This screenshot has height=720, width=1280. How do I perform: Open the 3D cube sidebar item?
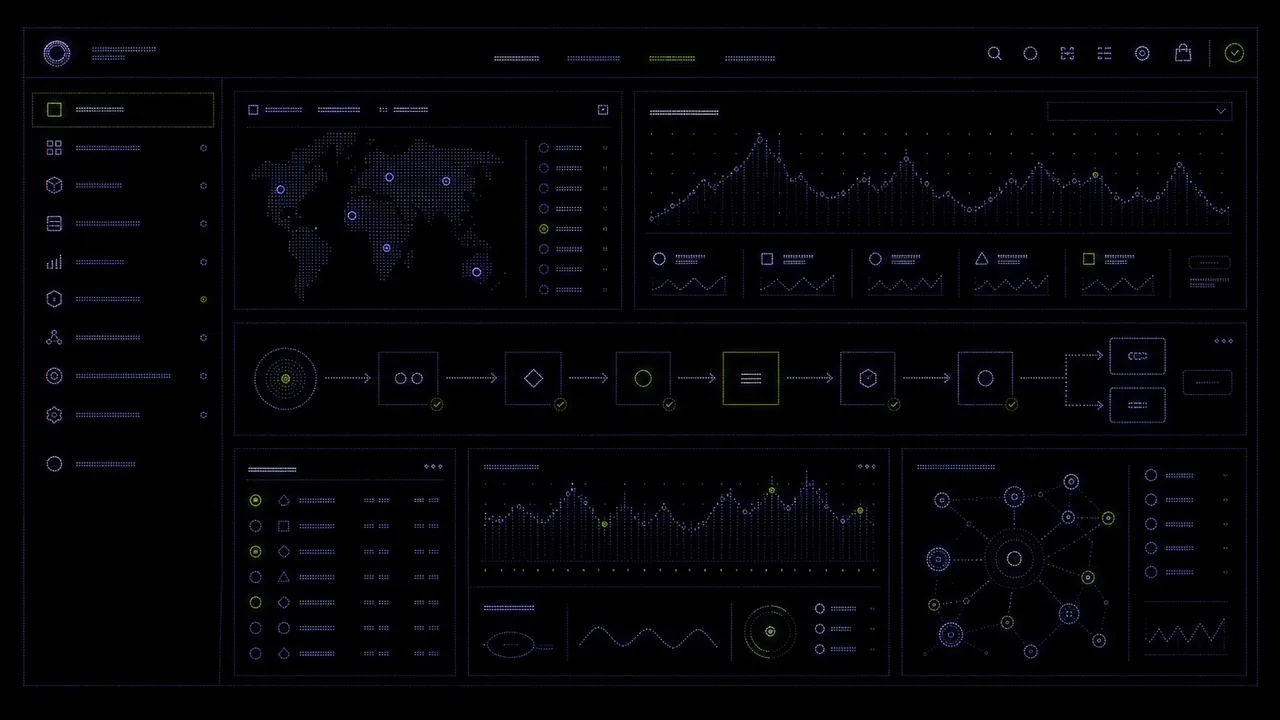tap(54, 185)
